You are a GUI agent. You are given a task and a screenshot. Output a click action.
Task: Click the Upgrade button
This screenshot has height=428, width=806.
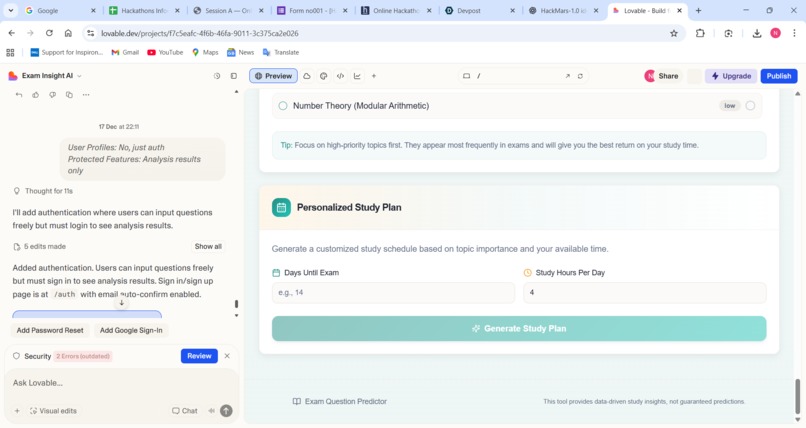(731, 76)
